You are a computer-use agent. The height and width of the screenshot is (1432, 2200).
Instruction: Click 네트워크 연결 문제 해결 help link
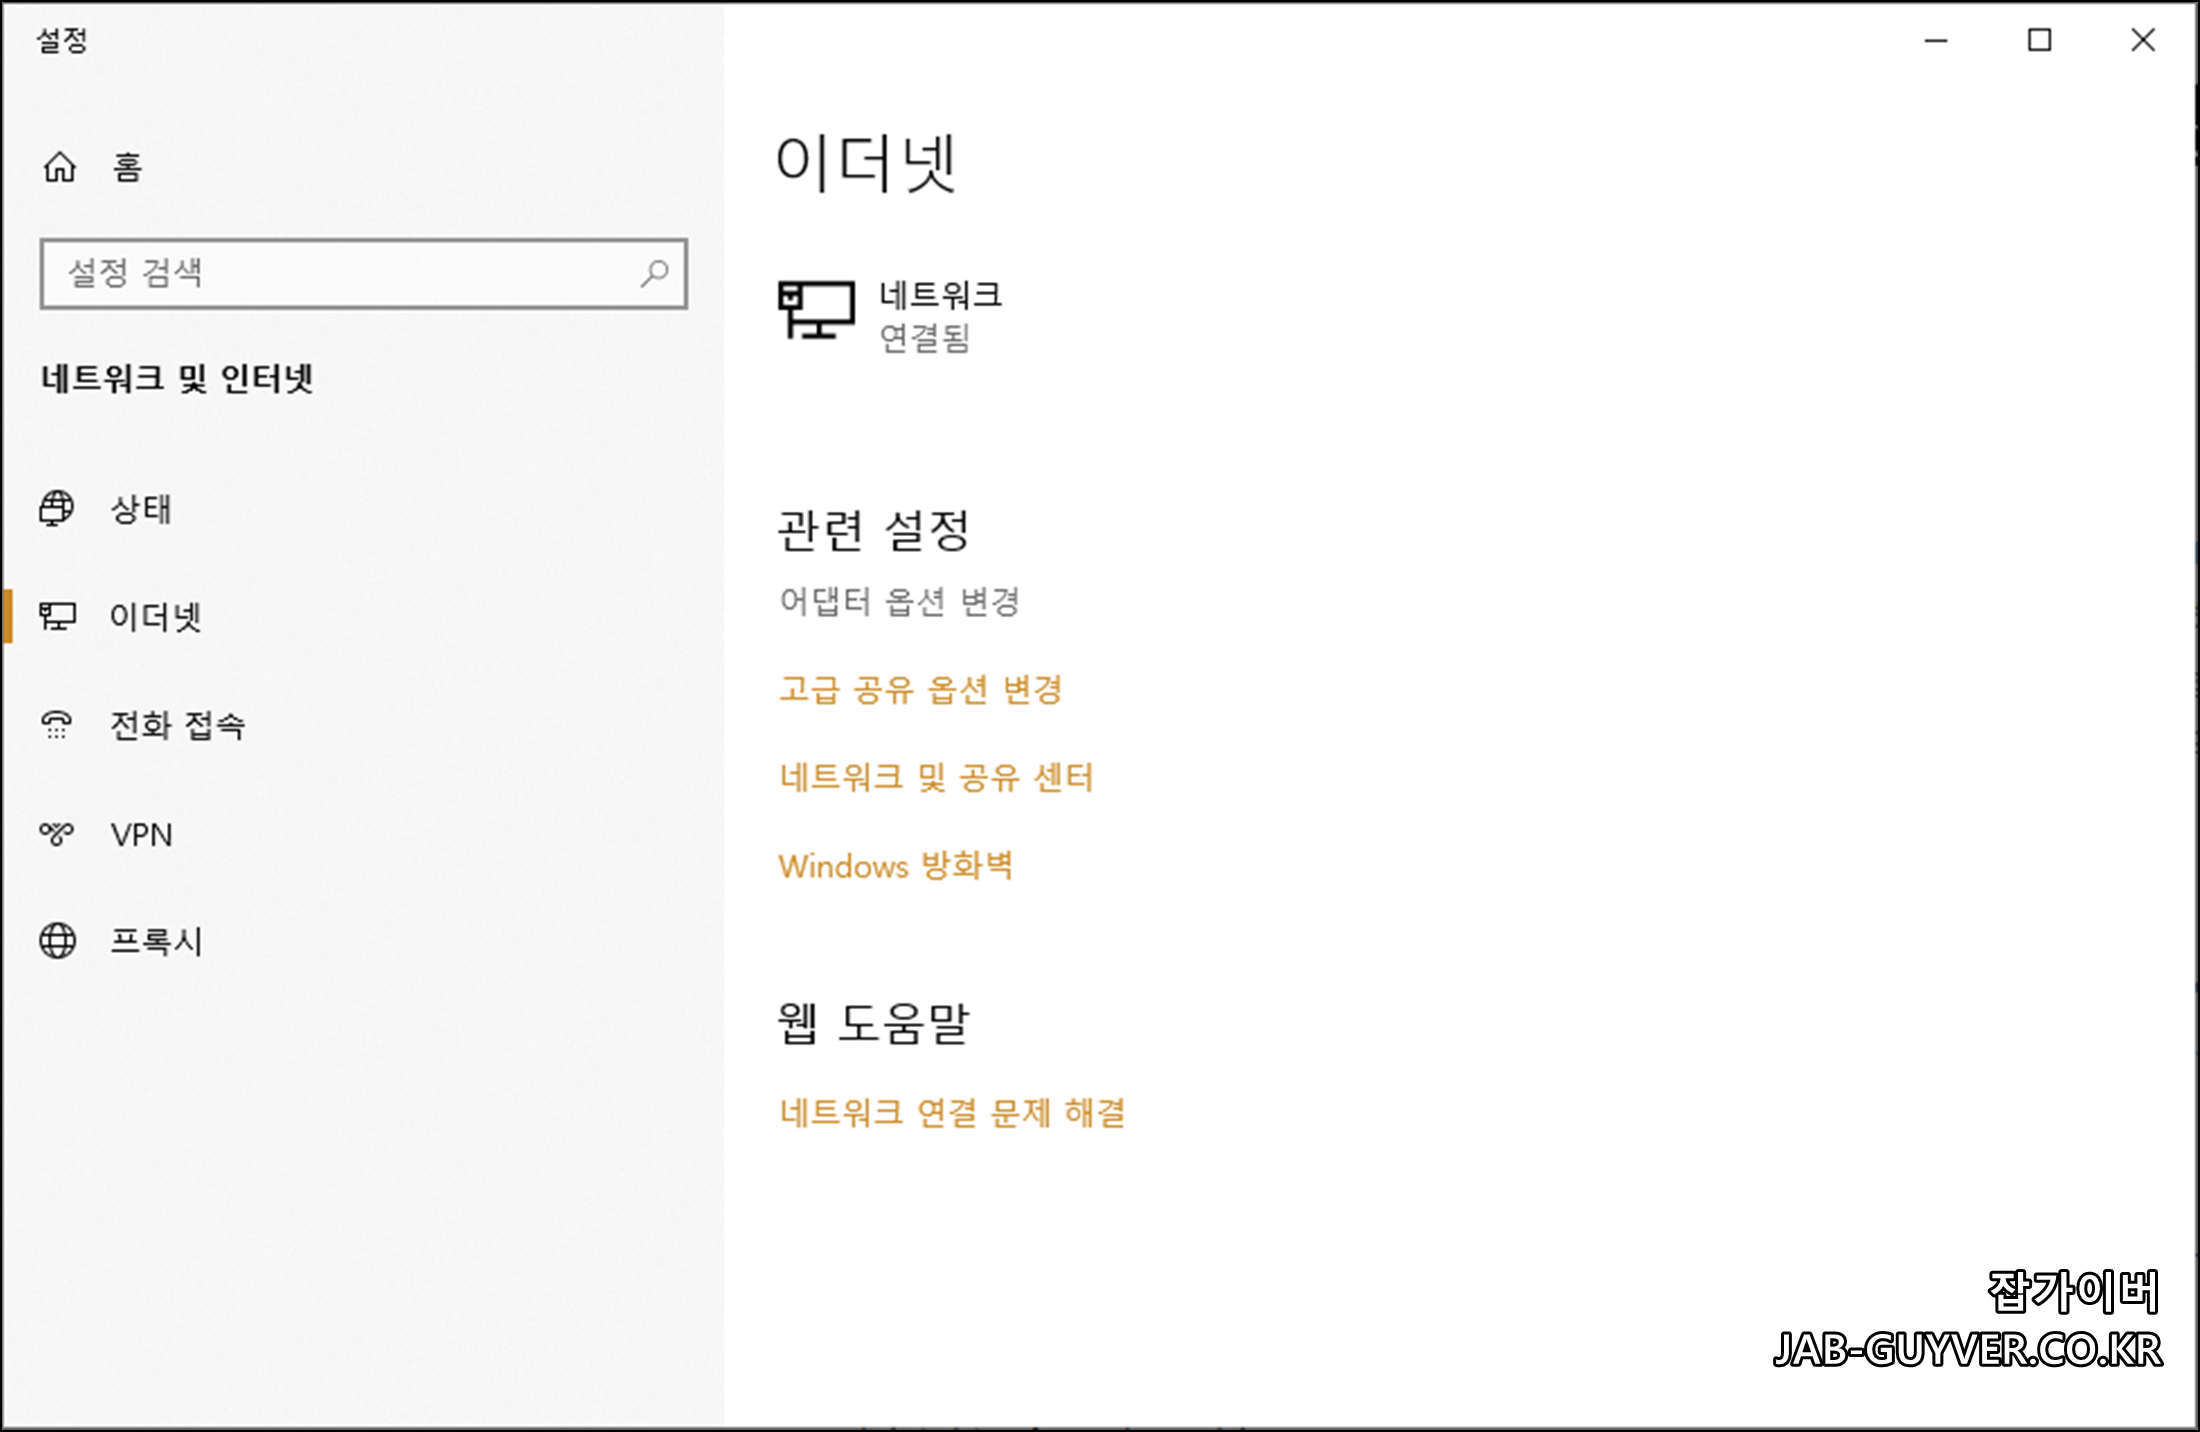tap(952, 1112)
